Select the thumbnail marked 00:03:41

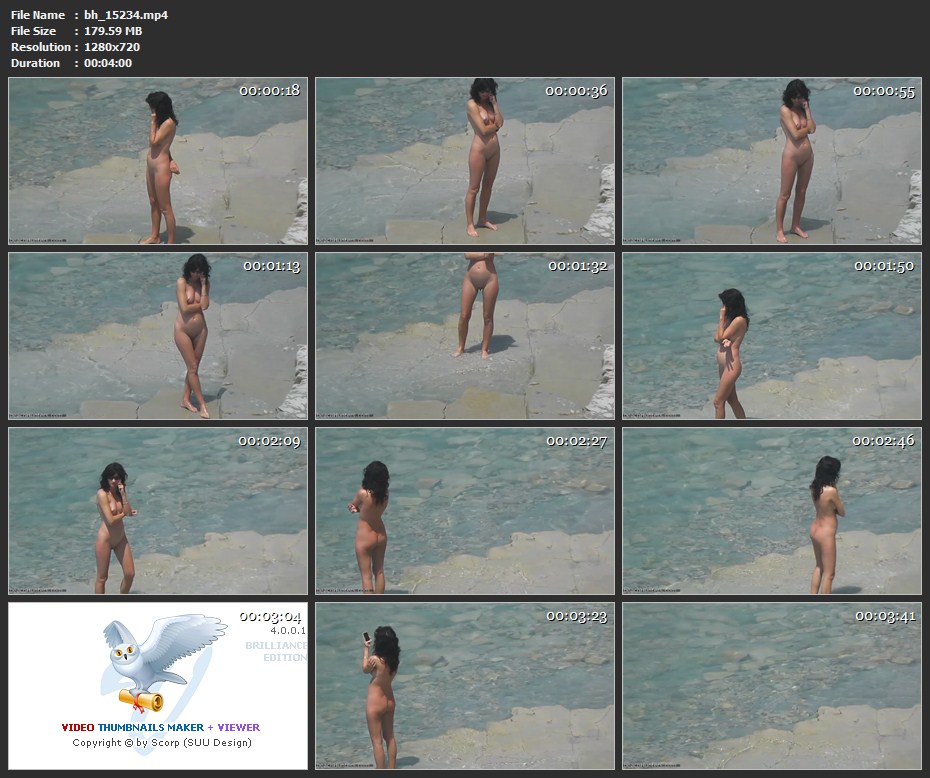(x=772, y=685)
